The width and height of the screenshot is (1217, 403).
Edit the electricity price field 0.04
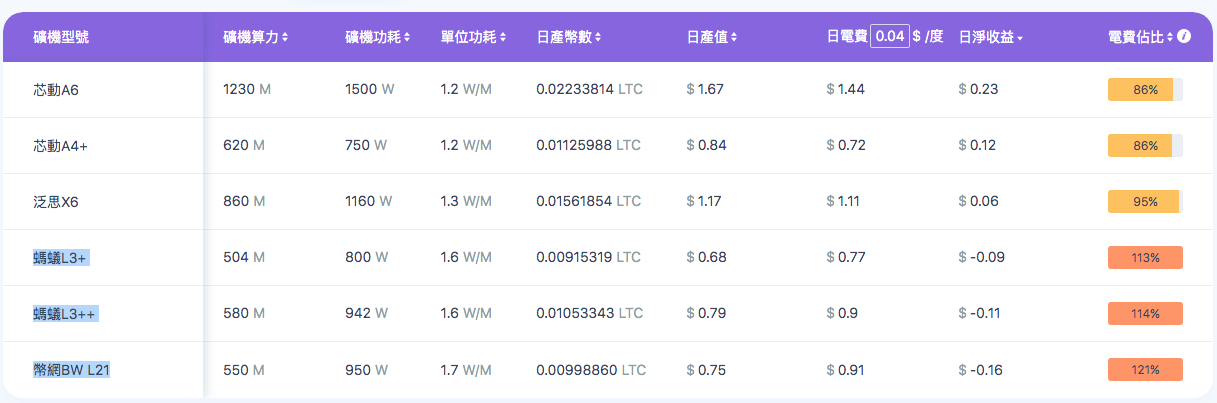[x=889, y=36]
